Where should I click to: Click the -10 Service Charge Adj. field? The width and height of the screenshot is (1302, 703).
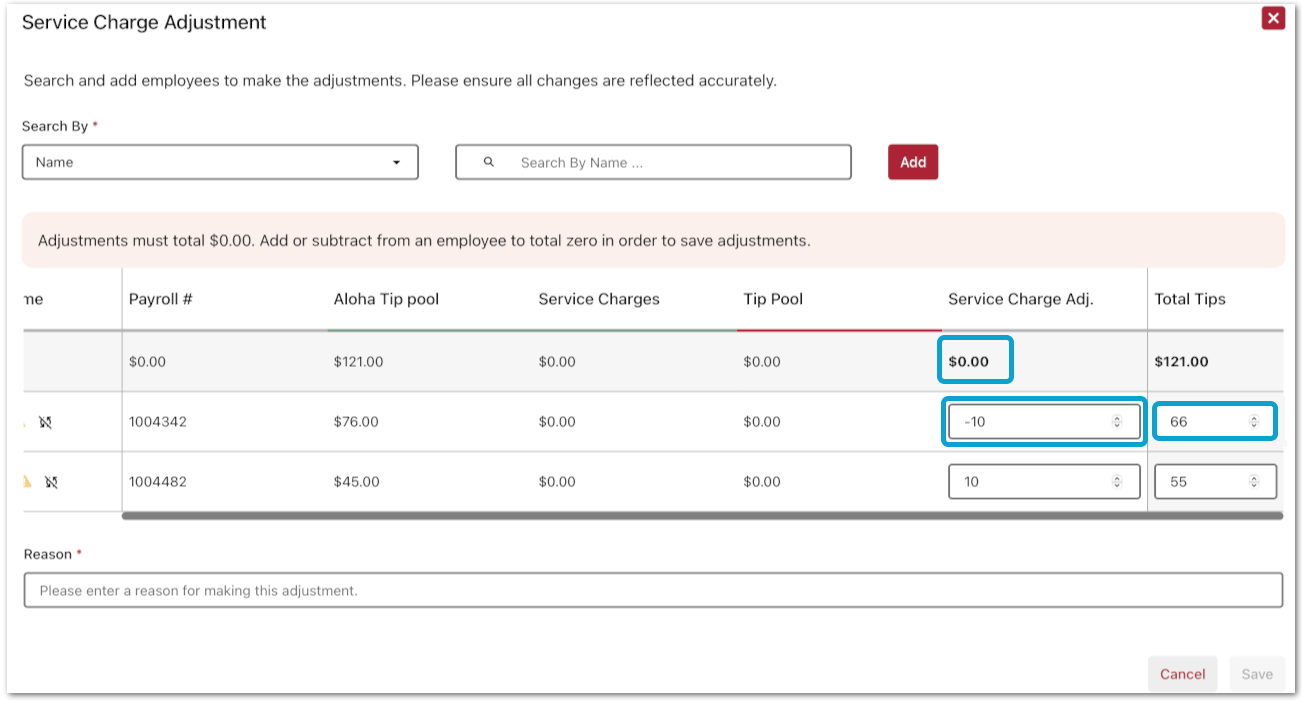point(1030,422)
